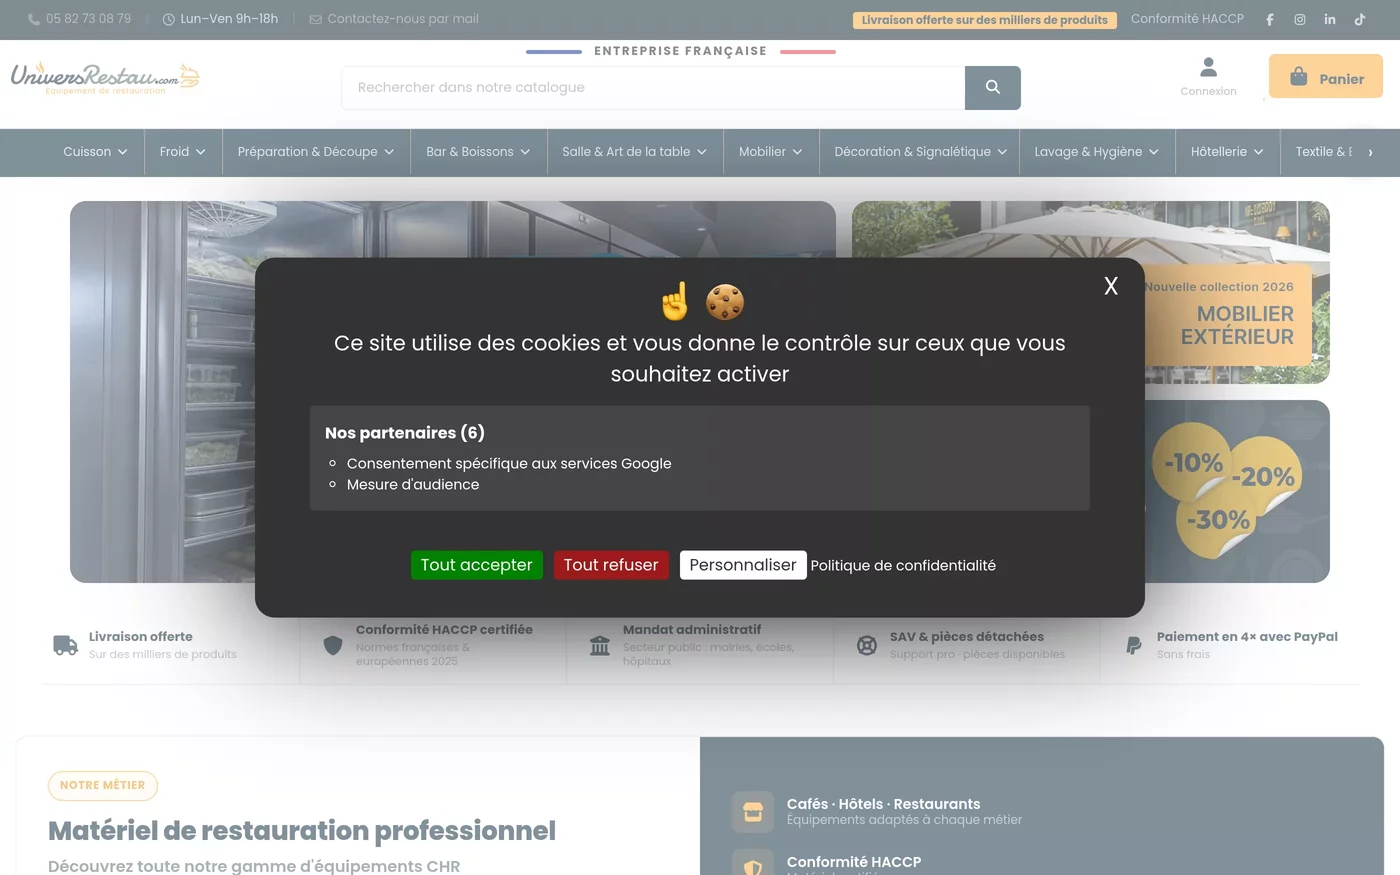The image size is (1400, 875).
Task: Open the TikTok icon in top bar
Action: [1360, 19]
